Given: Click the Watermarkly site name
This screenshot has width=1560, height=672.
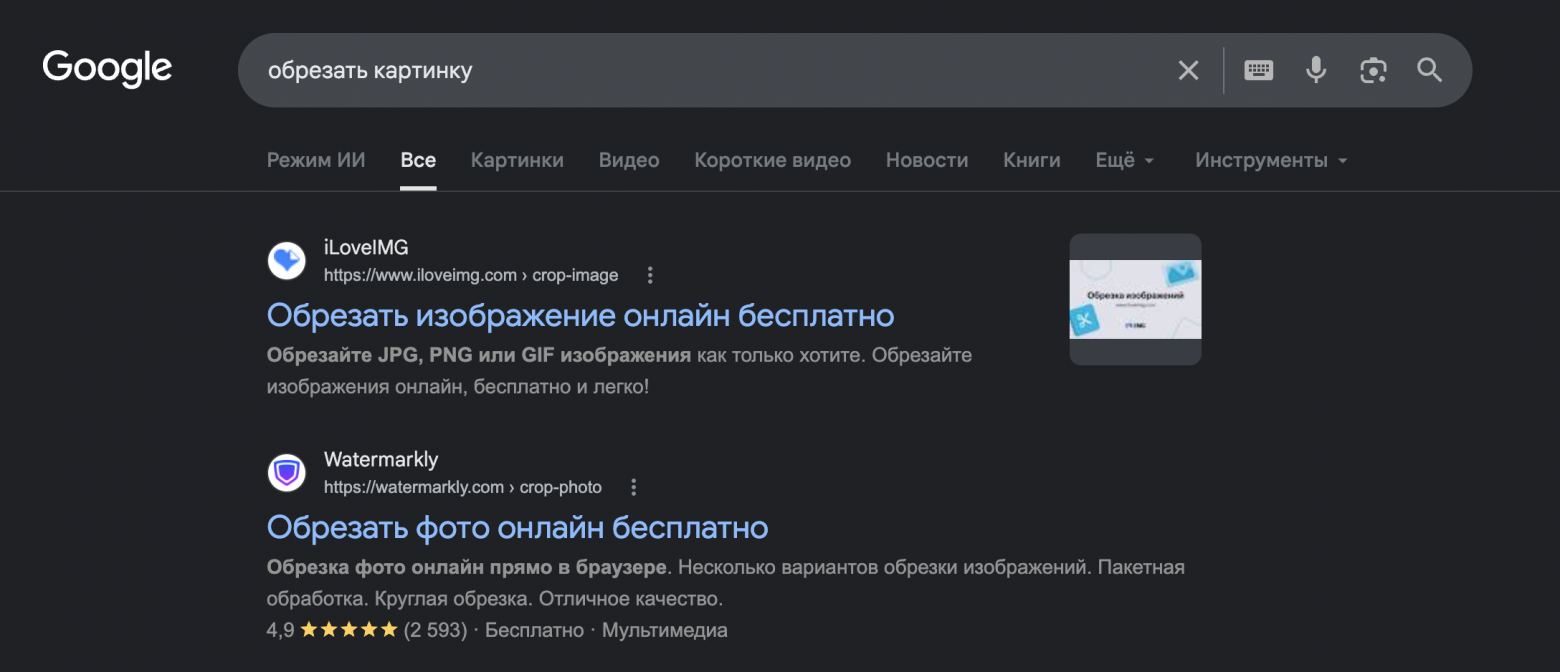Looking at the screenshot, I should tap(381, 460).
